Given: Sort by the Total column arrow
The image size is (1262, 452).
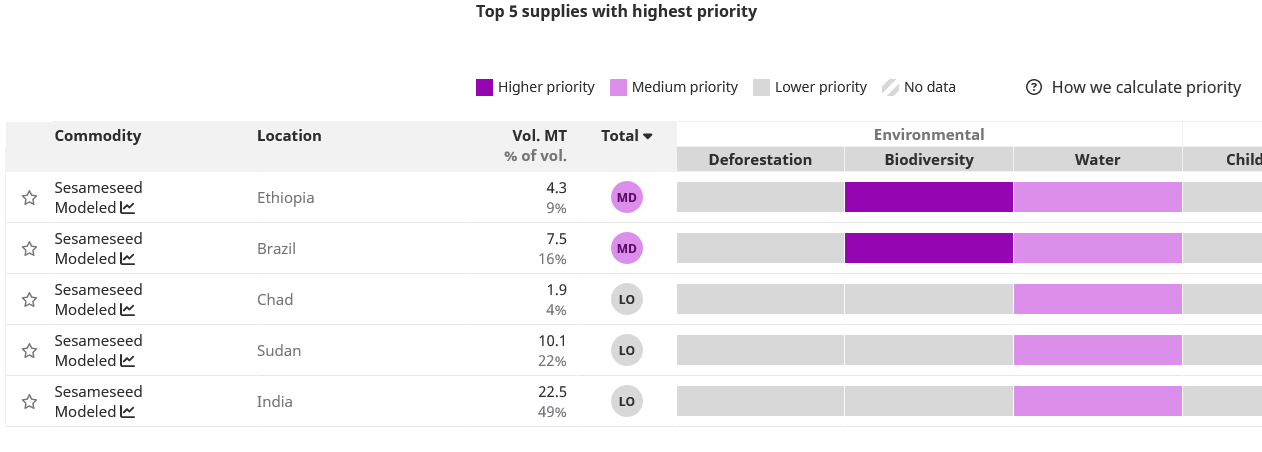Looking at the screenshot, I should 648,136.
